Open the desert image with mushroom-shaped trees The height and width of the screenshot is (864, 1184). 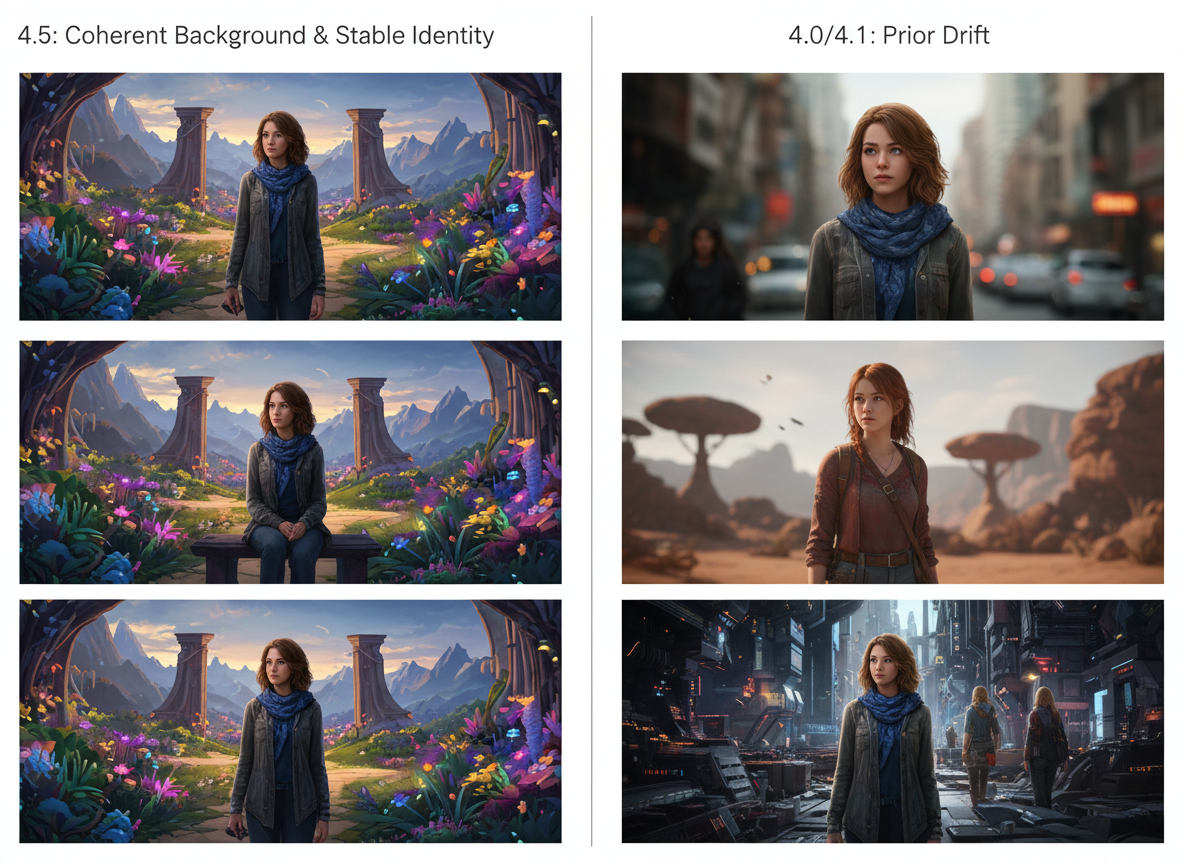click(893, 462)
